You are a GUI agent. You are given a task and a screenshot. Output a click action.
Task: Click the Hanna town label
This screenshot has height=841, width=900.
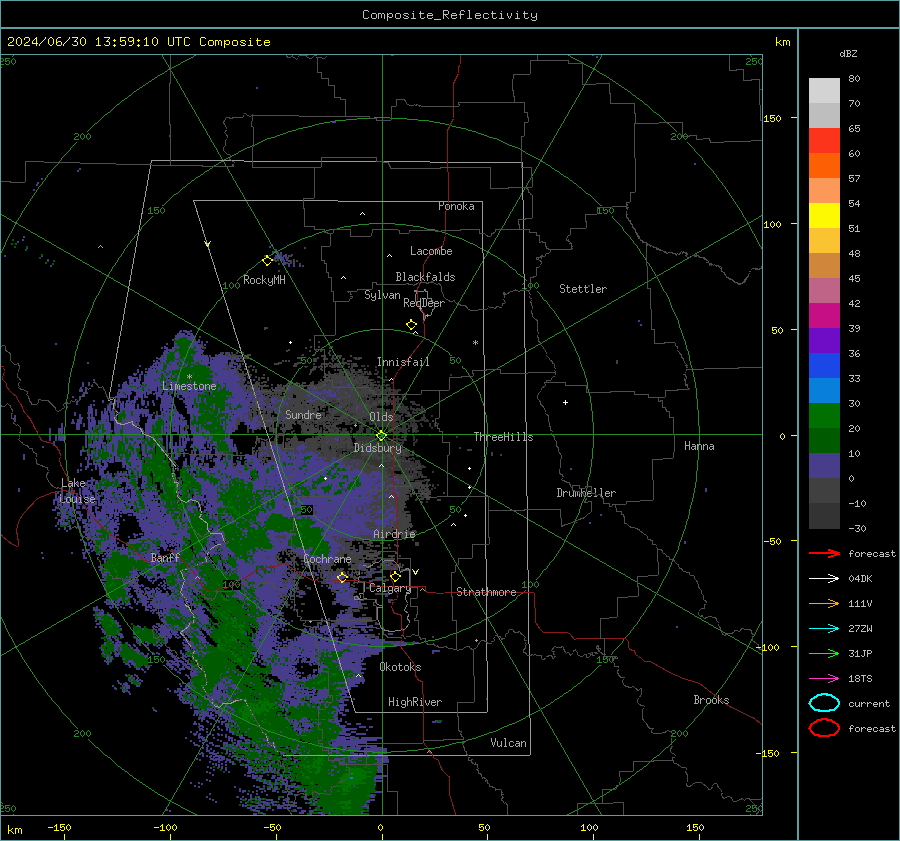click(699, 446)
